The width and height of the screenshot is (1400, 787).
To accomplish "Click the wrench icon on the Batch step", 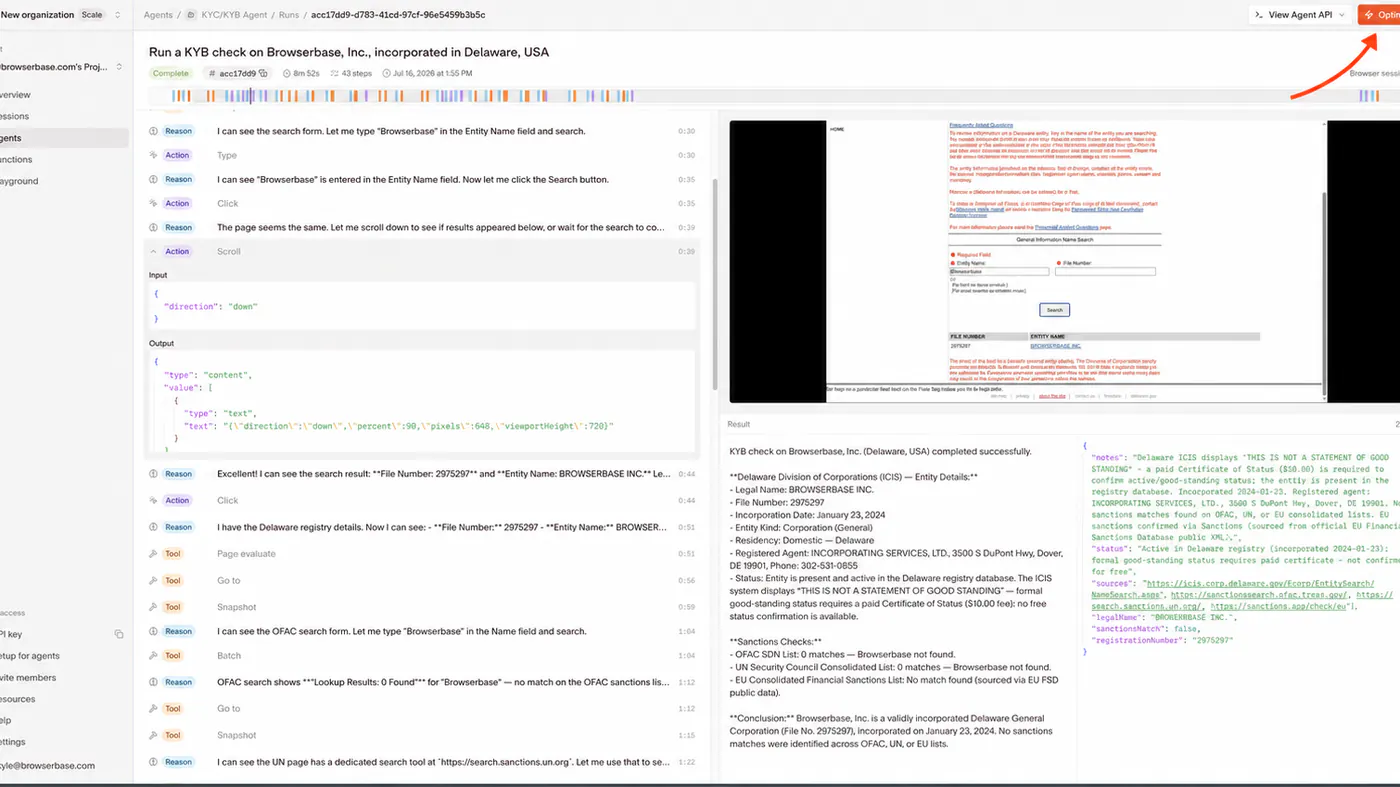I will point(154,656).
